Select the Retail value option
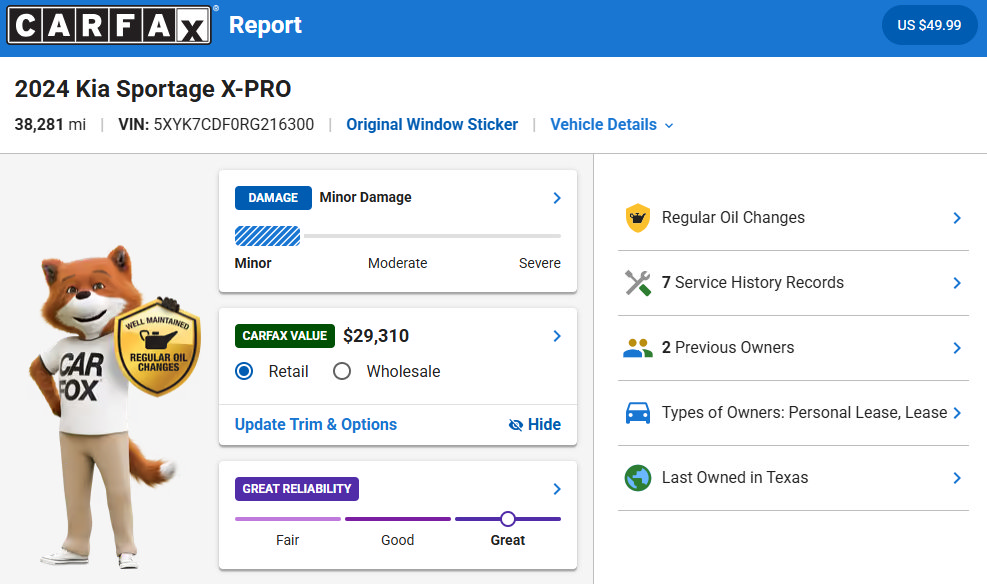This screenshot has height=584, width=987. pos(244,371)
